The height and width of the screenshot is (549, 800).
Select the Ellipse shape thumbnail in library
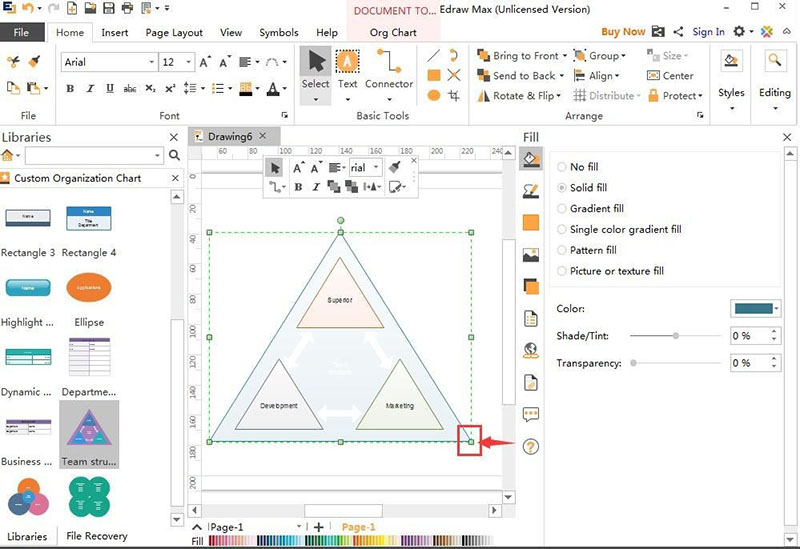(x=89, y=289)
